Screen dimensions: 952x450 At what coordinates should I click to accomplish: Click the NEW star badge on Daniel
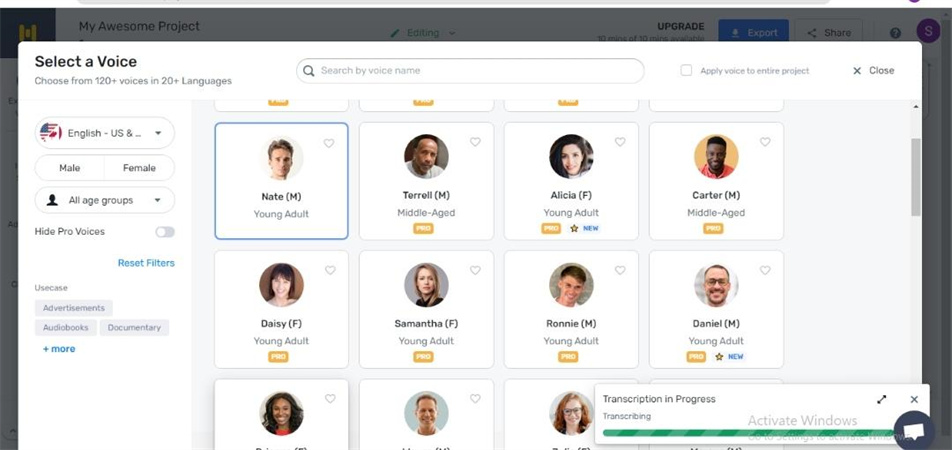coord(729,356)
